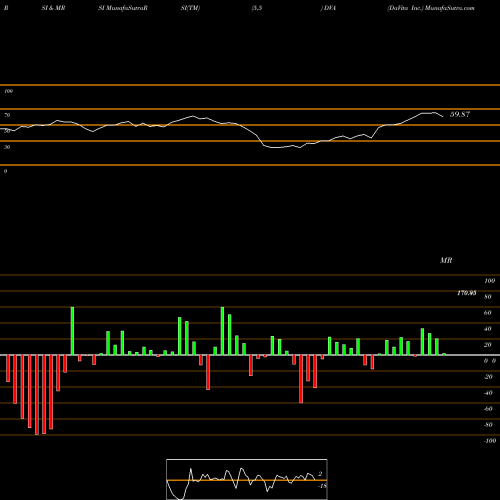Click the RSI axis label 30
This screenshot has height=500, width=500.
[7, 147]
